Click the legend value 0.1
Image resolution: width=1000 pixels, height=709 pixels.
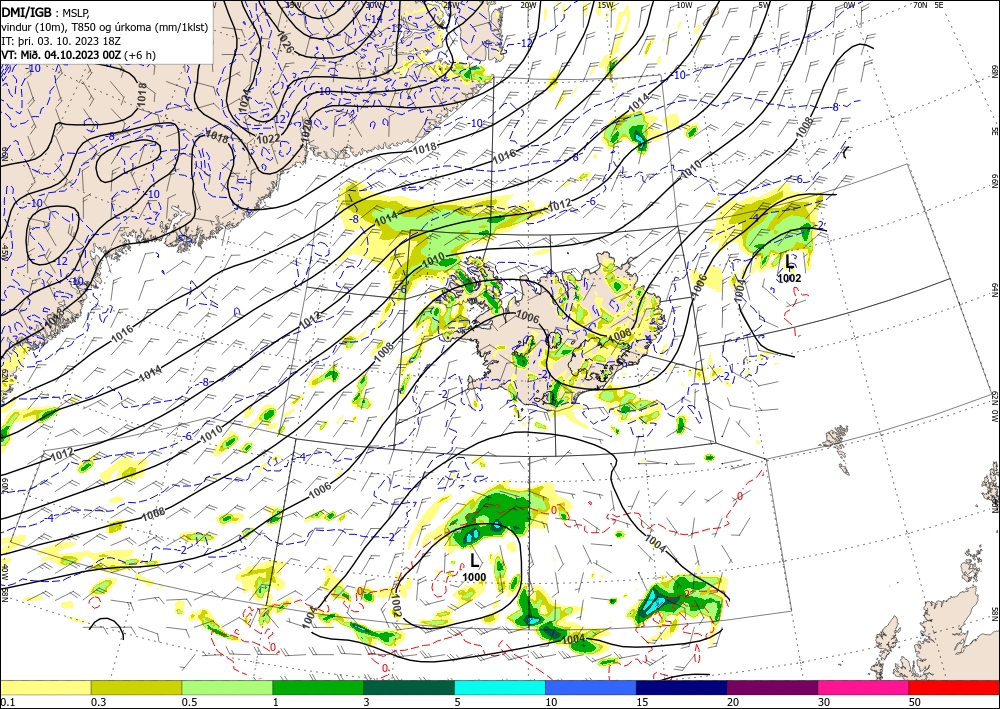click(6, 702)
